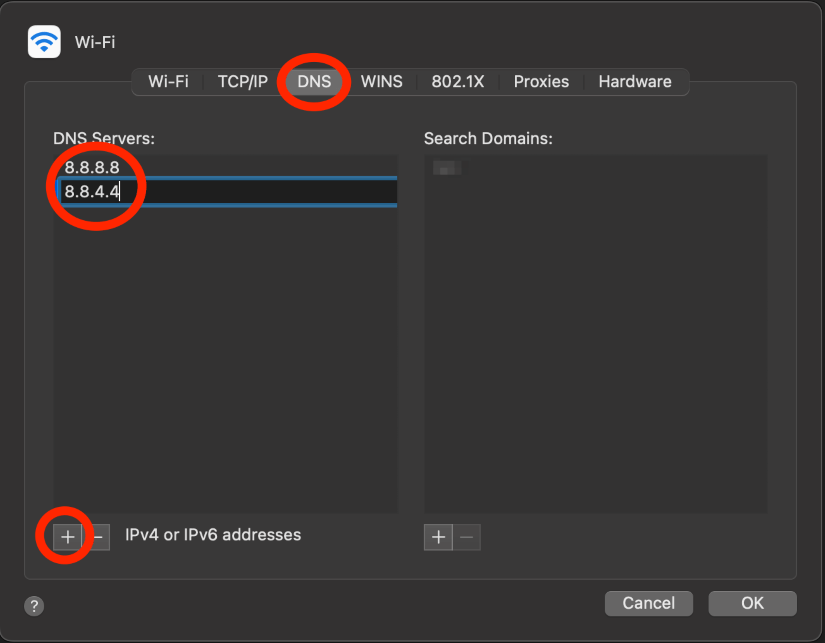Go to the WINS tab
Image resolution: width=825 pixels, height=643 pixels.
coord(381,82)
